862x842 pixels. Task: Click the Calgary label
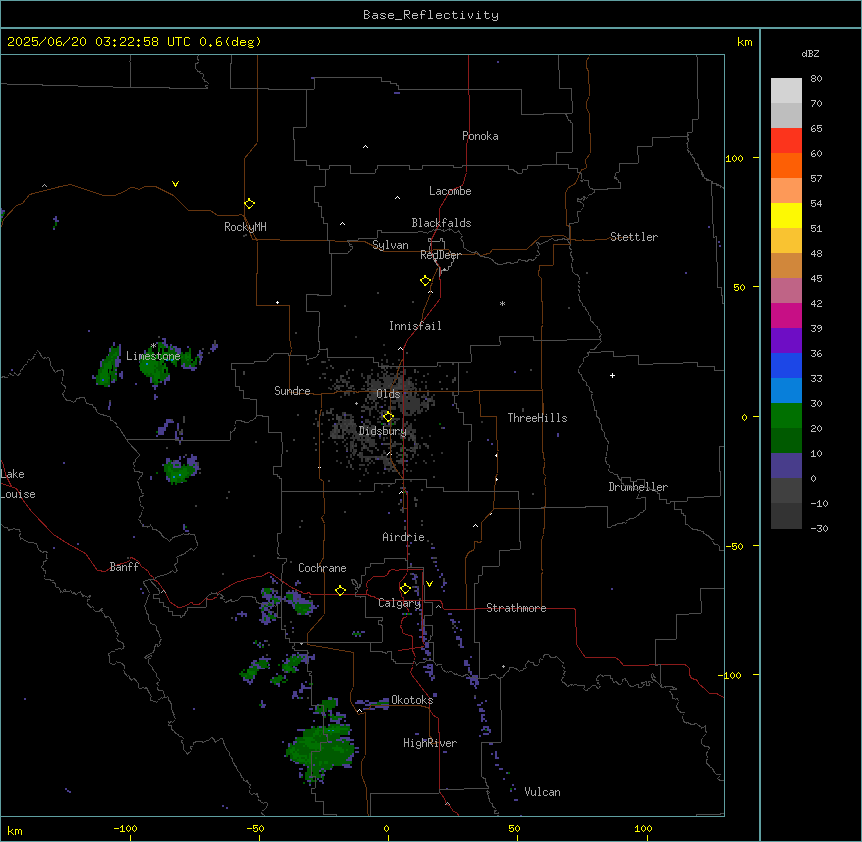(399, 603)
